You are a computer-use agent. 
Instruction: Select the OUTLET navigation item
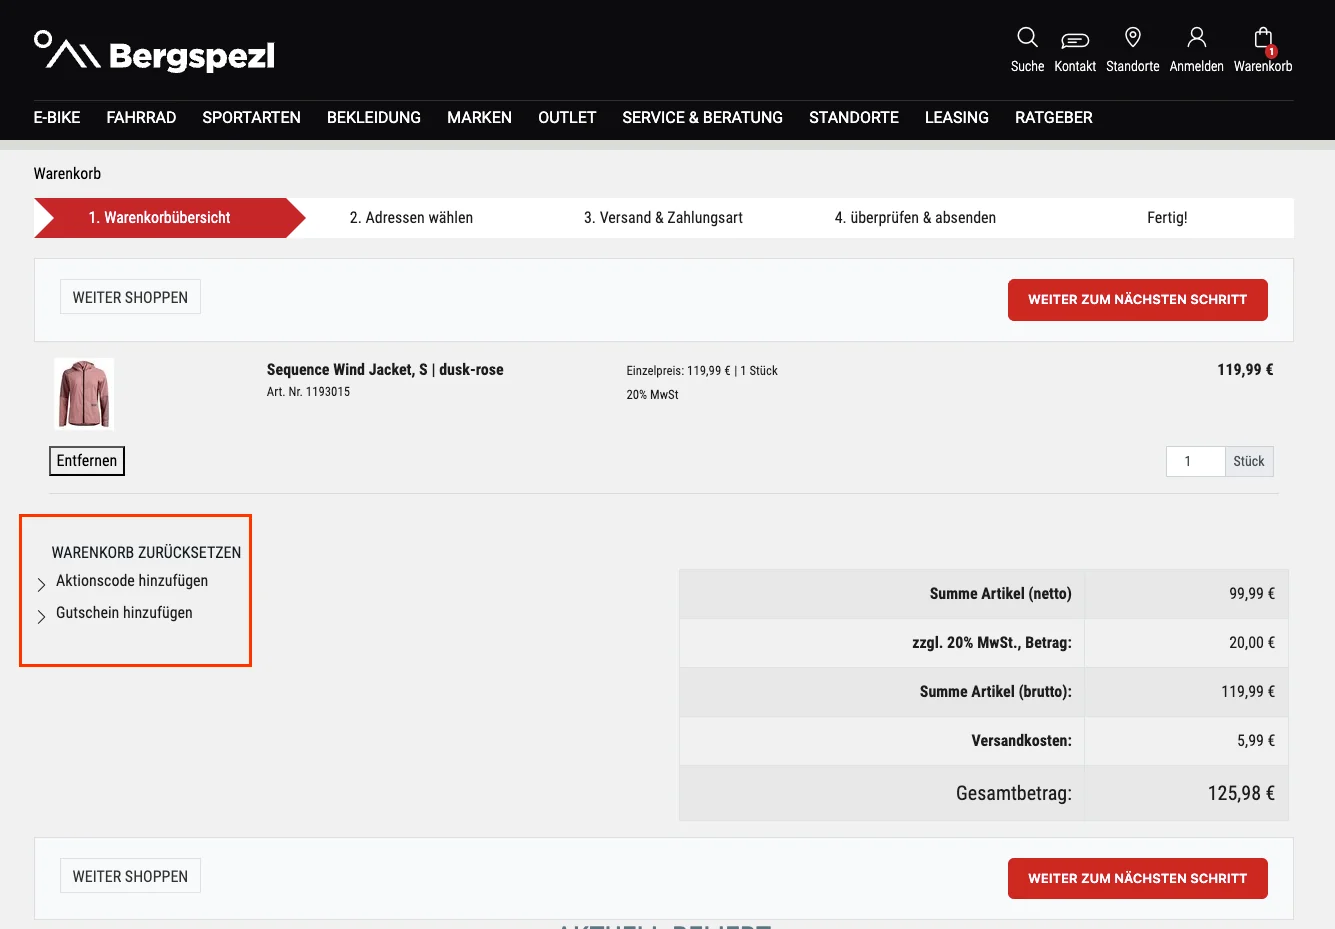[567, 117]
